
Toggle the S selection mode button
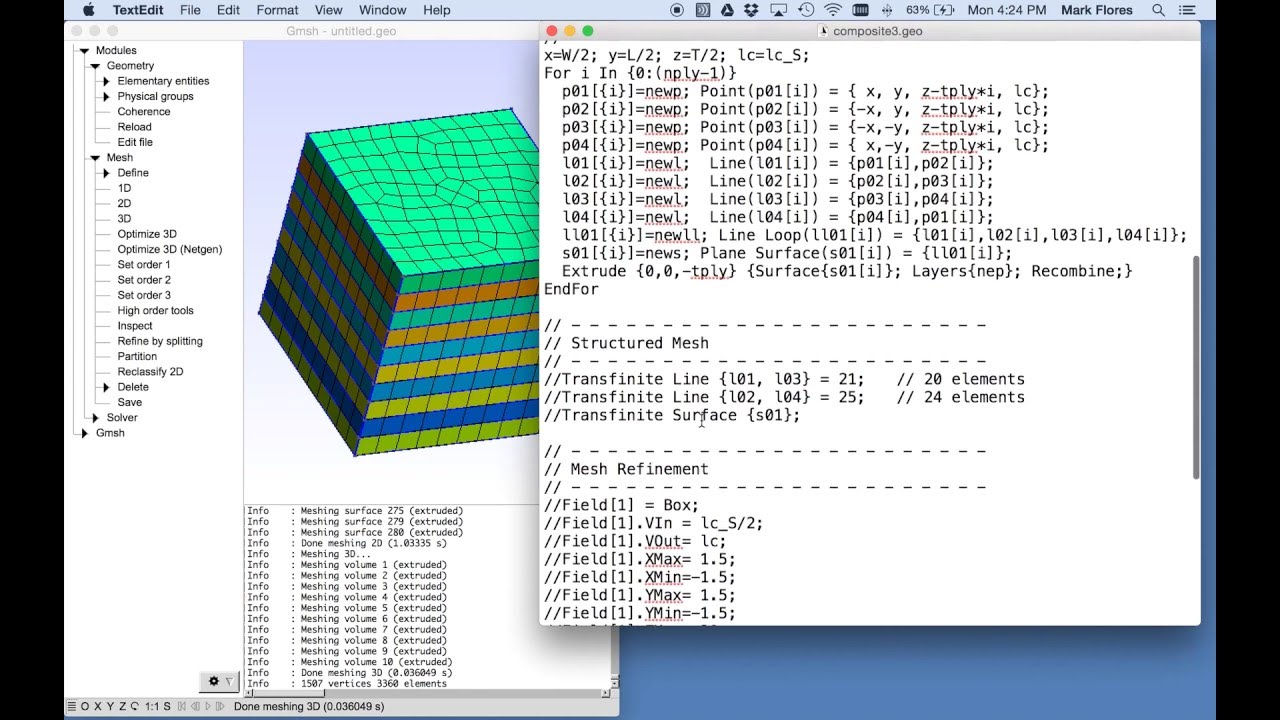click(167, 706)
